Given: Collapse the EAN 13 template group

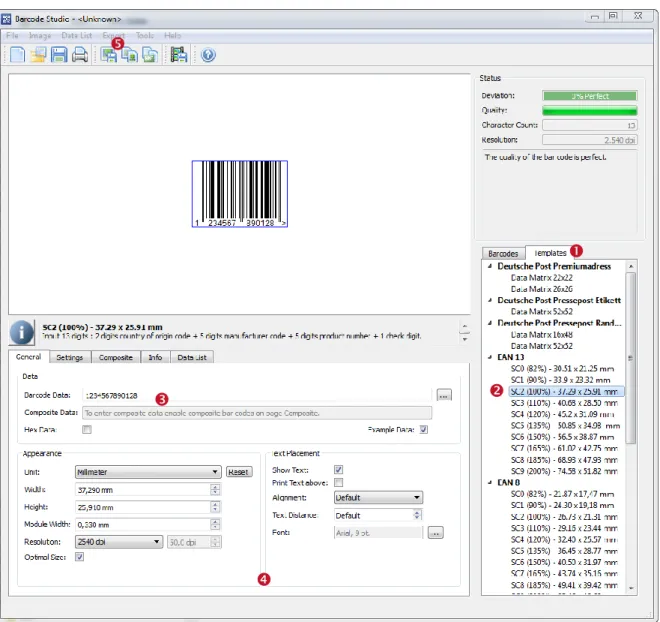Looking at the screenshot, I should tap(490, 357).
